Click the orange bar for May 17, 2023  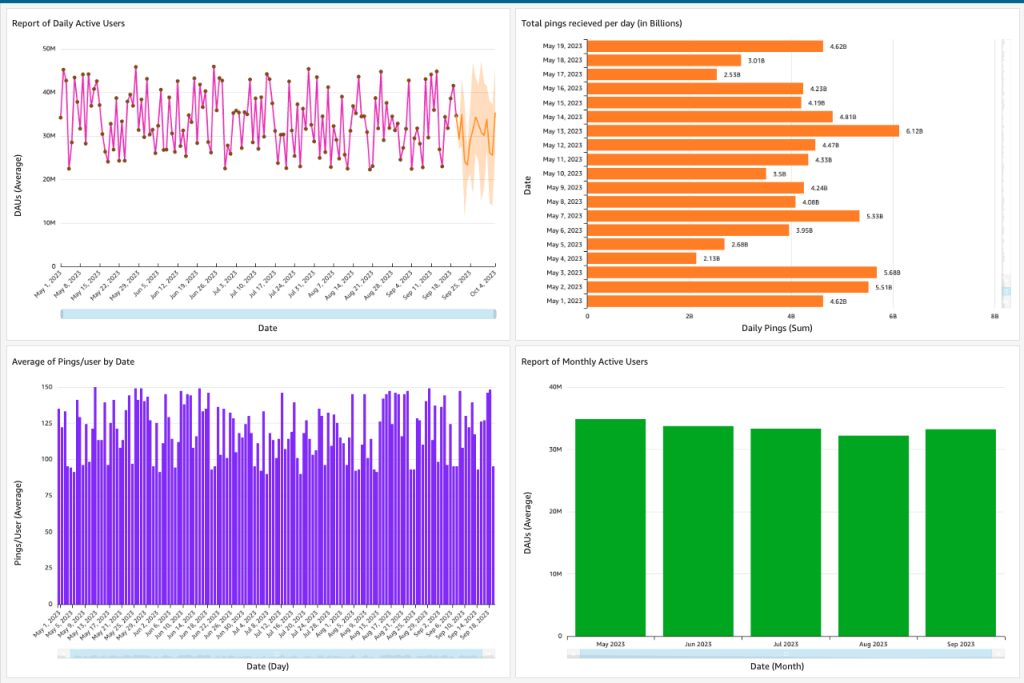(x=652, y=74)
